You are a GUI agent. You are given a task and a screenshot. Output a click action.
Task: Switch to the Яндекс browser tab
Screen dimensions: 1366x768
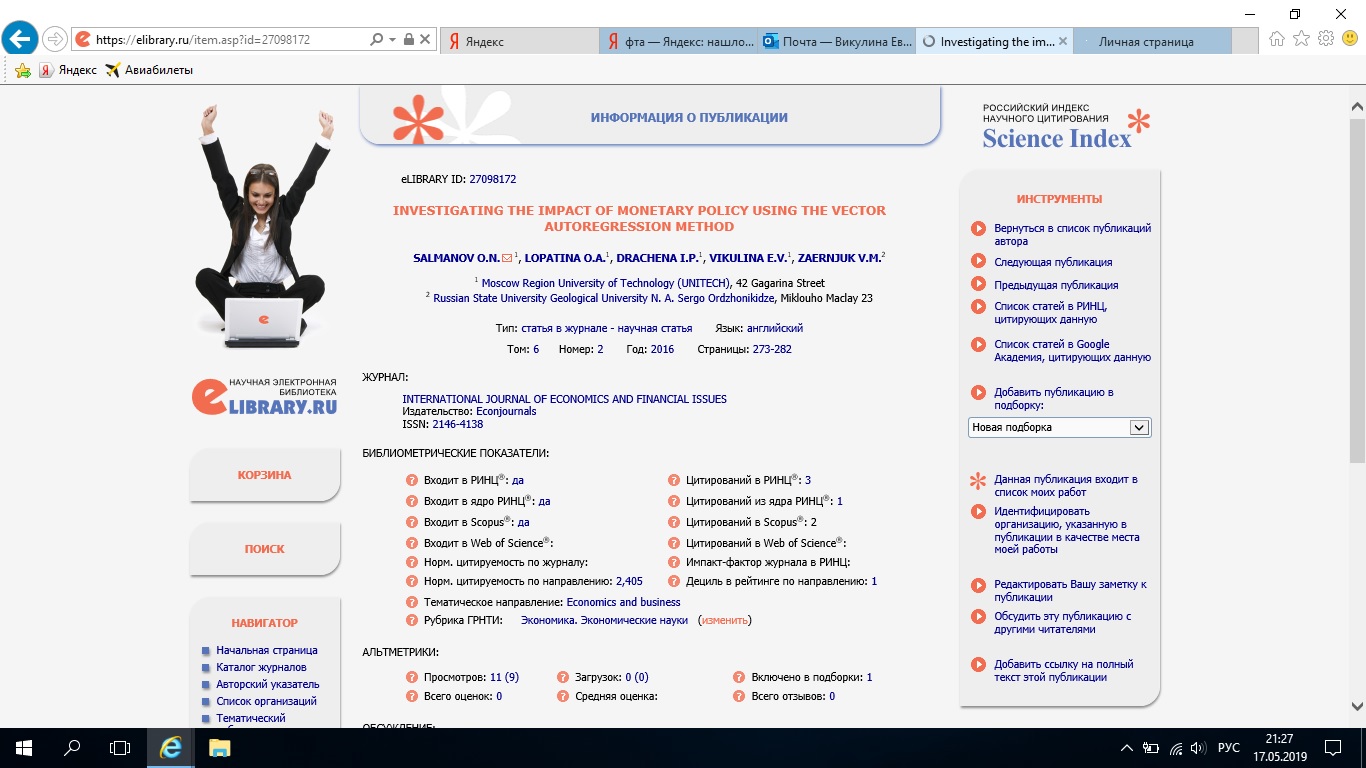(519, 41)
